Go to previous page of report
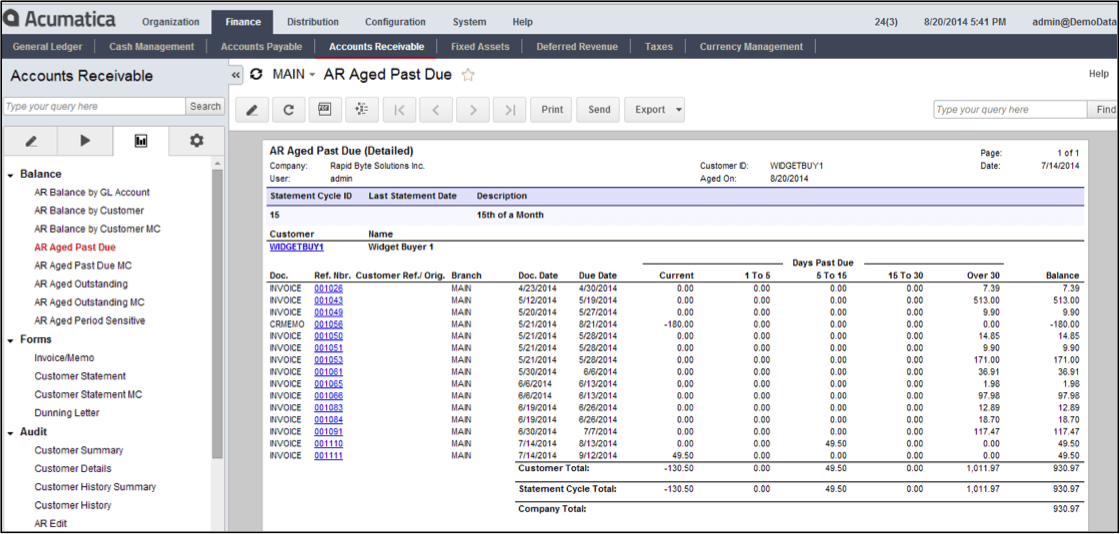This screenshot has width=1120, height=534. [x=436, y=110]
